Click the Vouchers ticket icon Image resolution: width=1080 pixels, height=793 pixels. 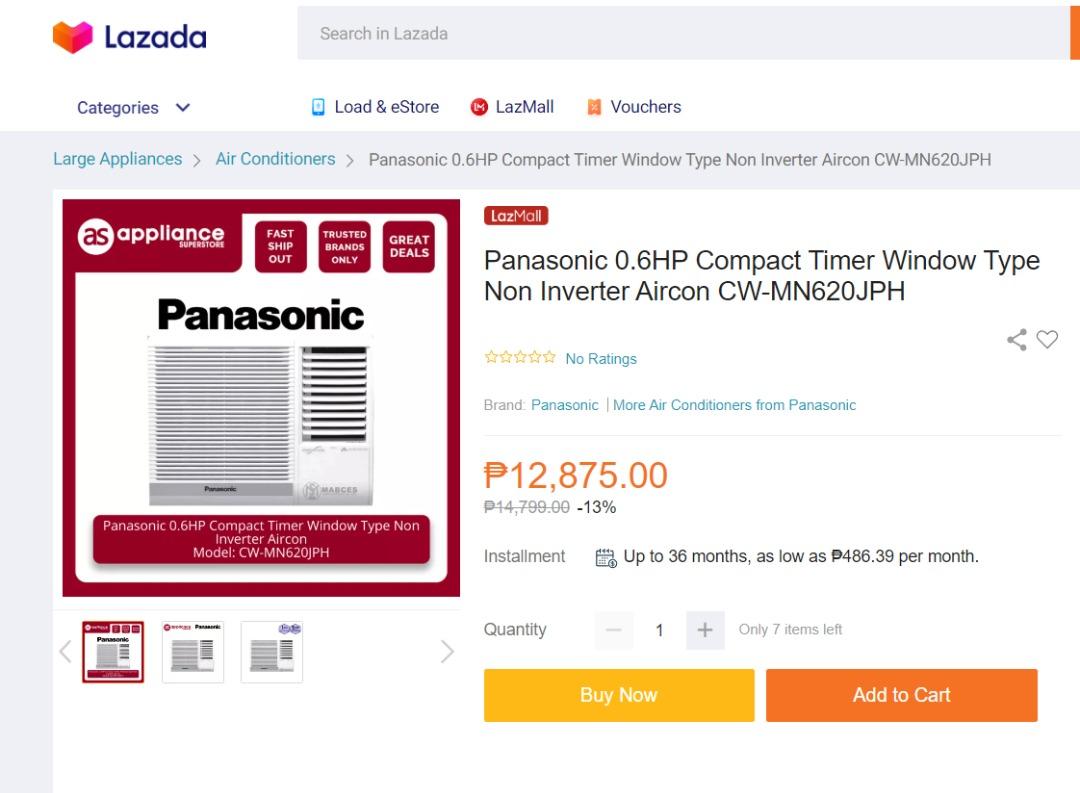click(x=594, y=107)
